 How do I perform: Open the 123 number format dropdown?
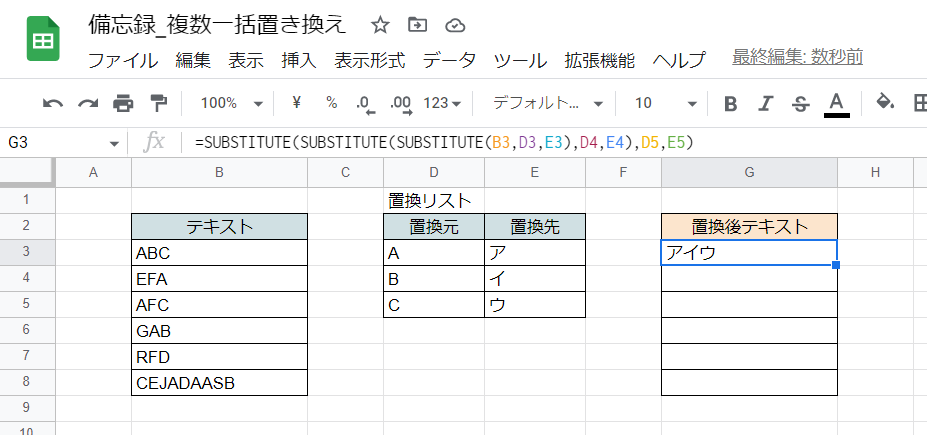click(442, 103)
